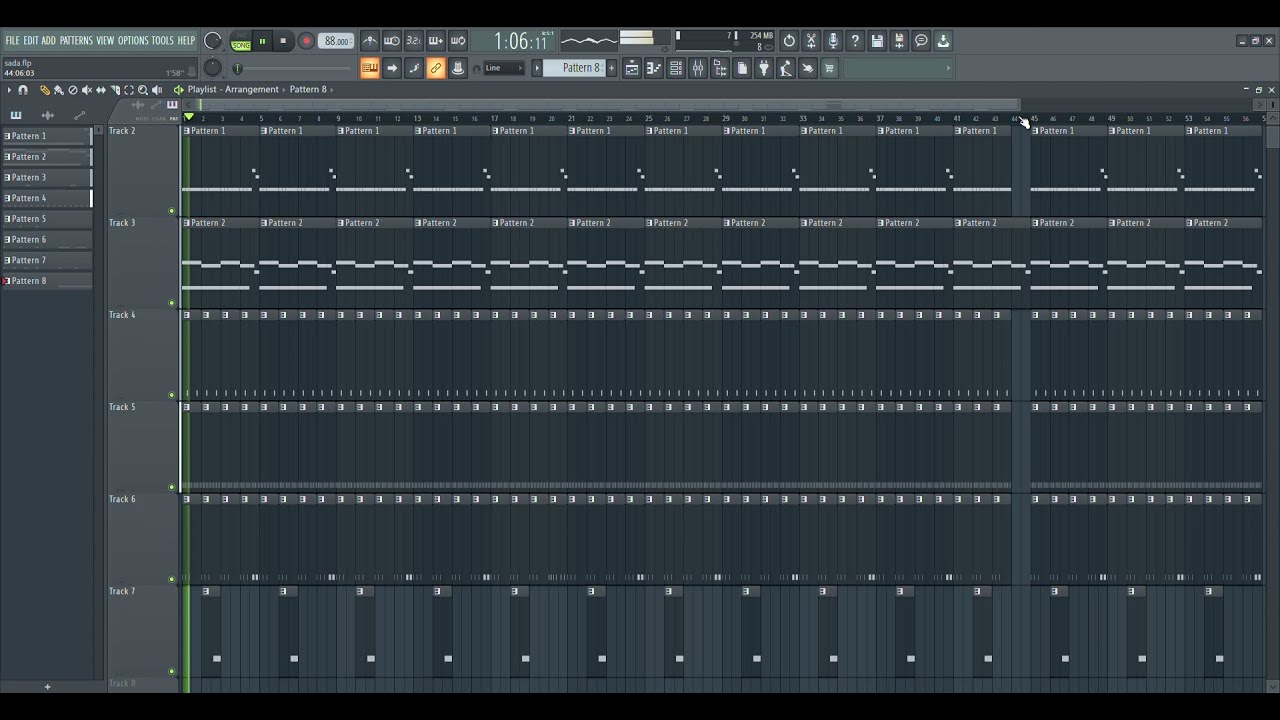Open the TOOLS menu
1280x720 pixels.
pyautogui.click(x=163, y=41)
